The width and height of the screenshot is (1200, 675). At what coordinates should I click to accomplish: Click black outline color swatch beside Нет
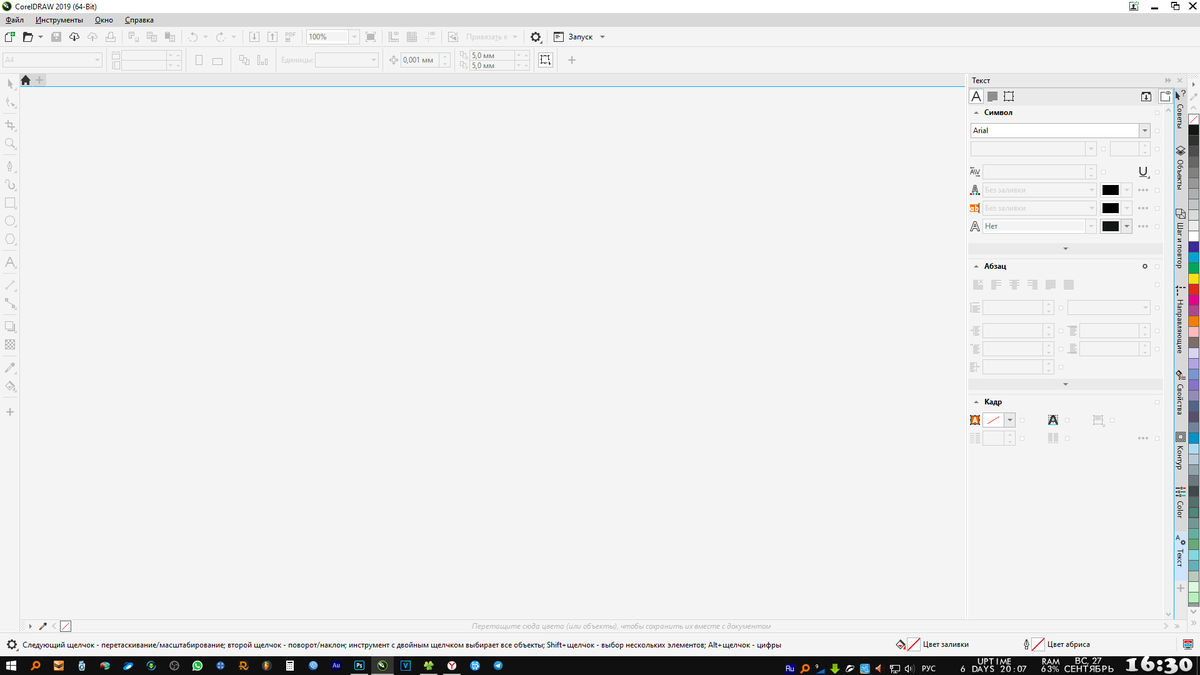[x=1110, y=226]
